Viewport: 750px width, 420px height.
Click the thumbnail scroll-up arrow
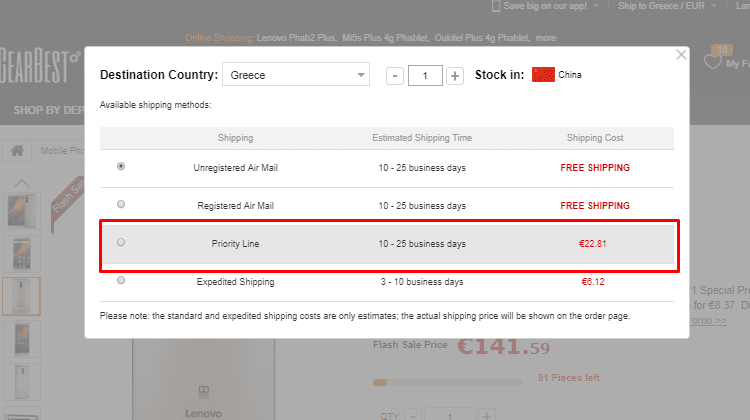21,183
